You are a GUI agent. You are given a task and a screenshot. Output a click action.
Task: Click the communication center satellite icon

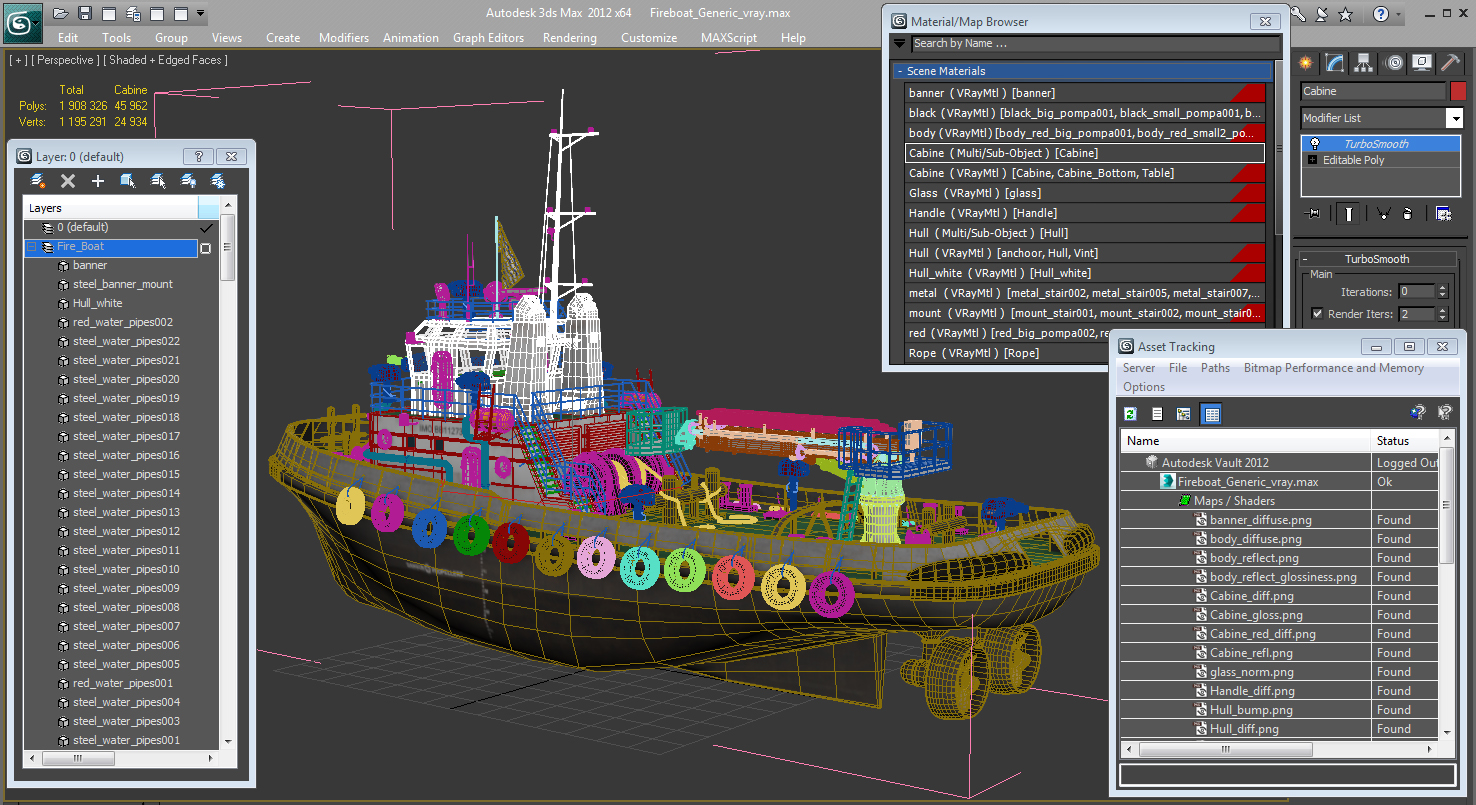click(1322, 14)
